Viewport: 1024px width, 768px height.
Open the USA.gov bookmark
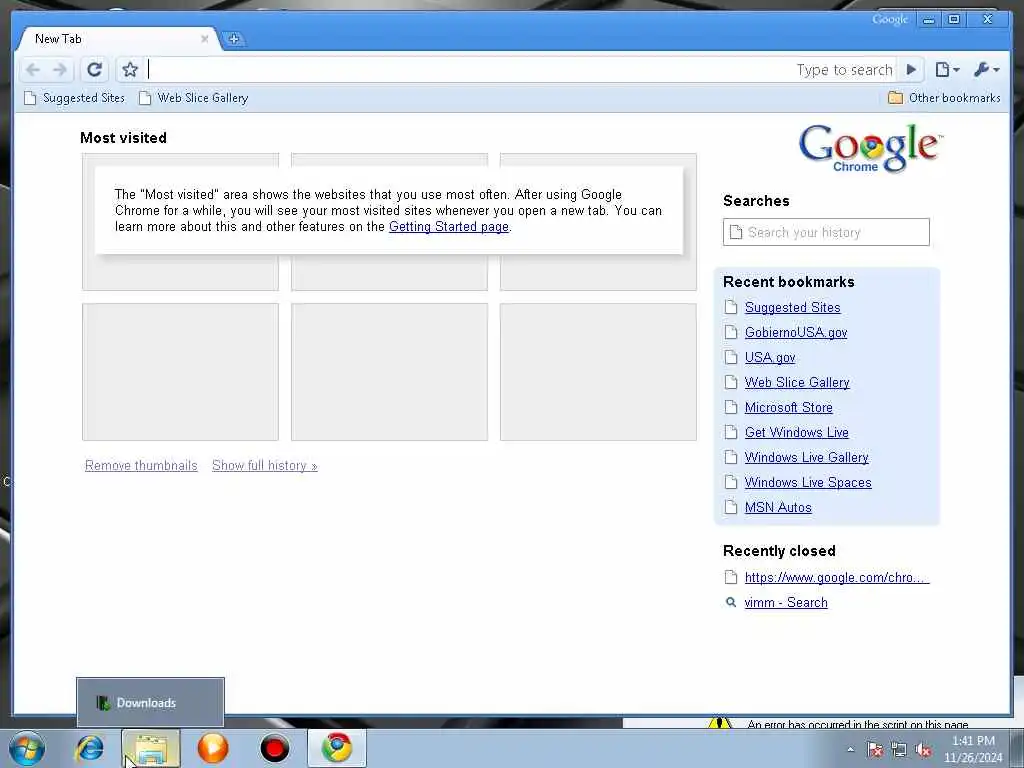[x=769, y=357]
